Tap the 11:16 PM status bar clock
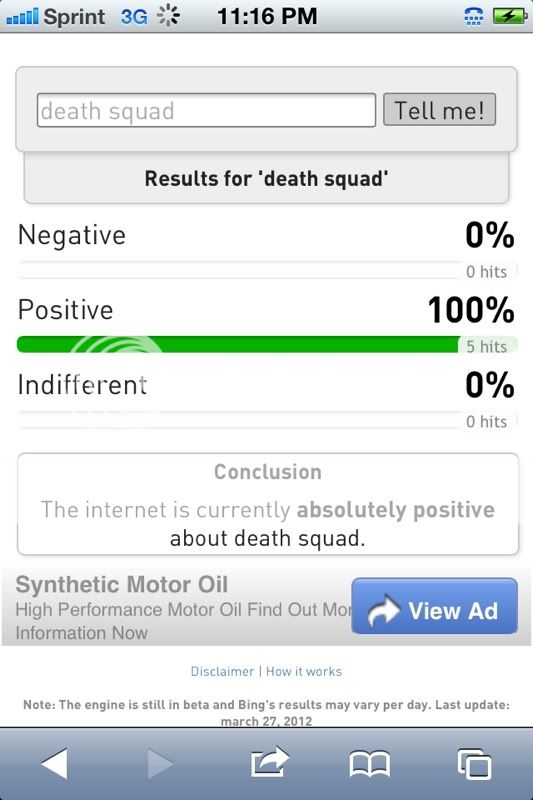Image resolution: width=533 pixels, height=800 pixels. [x=267, y=16]
